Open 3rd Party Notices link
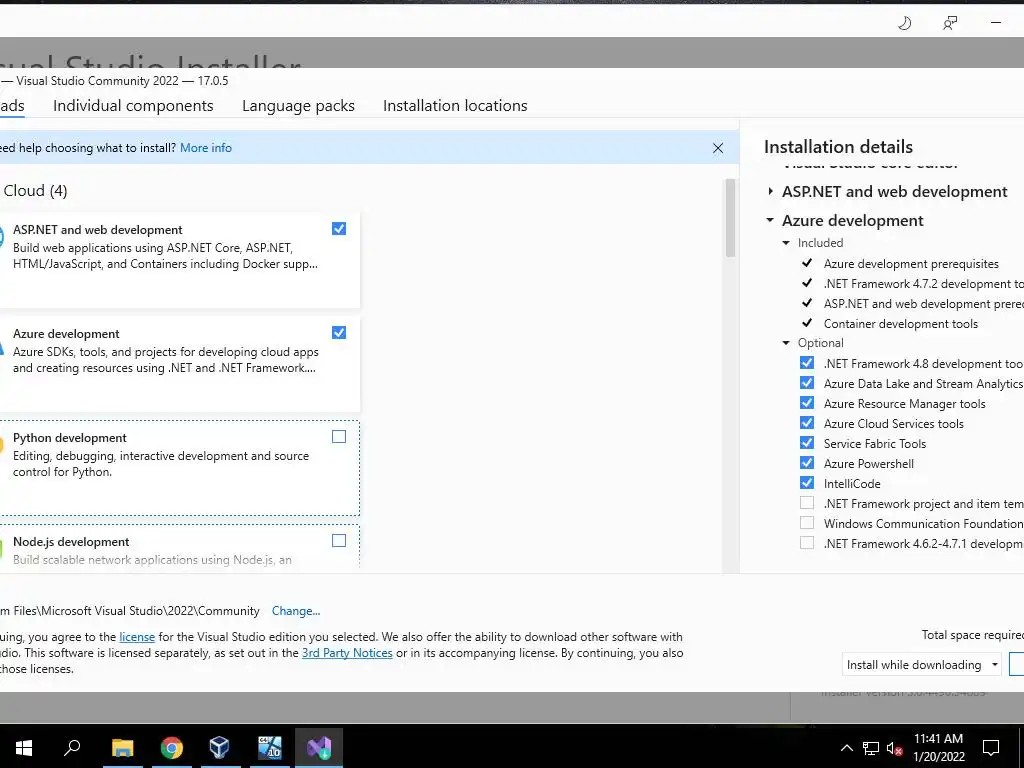The width and height of the screenshot is (1024, 768). tap(347, 653)
